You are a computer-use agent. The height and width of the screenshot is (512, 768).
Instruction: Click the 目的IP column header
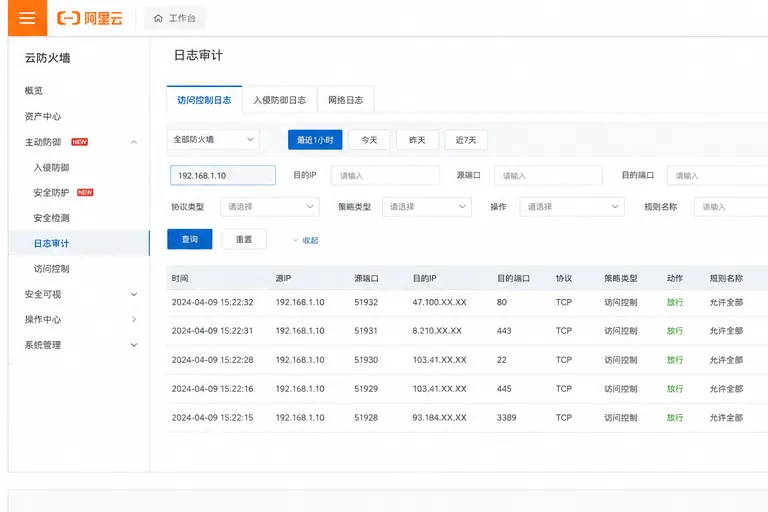pyautogui.click(x=425, y=278)
